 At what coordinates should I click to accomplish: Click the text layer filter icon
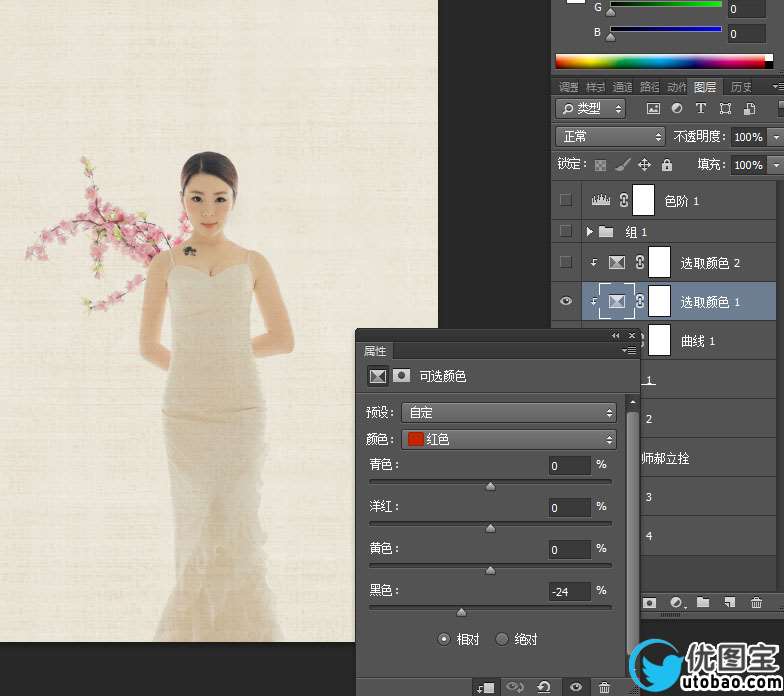[700, 108]
